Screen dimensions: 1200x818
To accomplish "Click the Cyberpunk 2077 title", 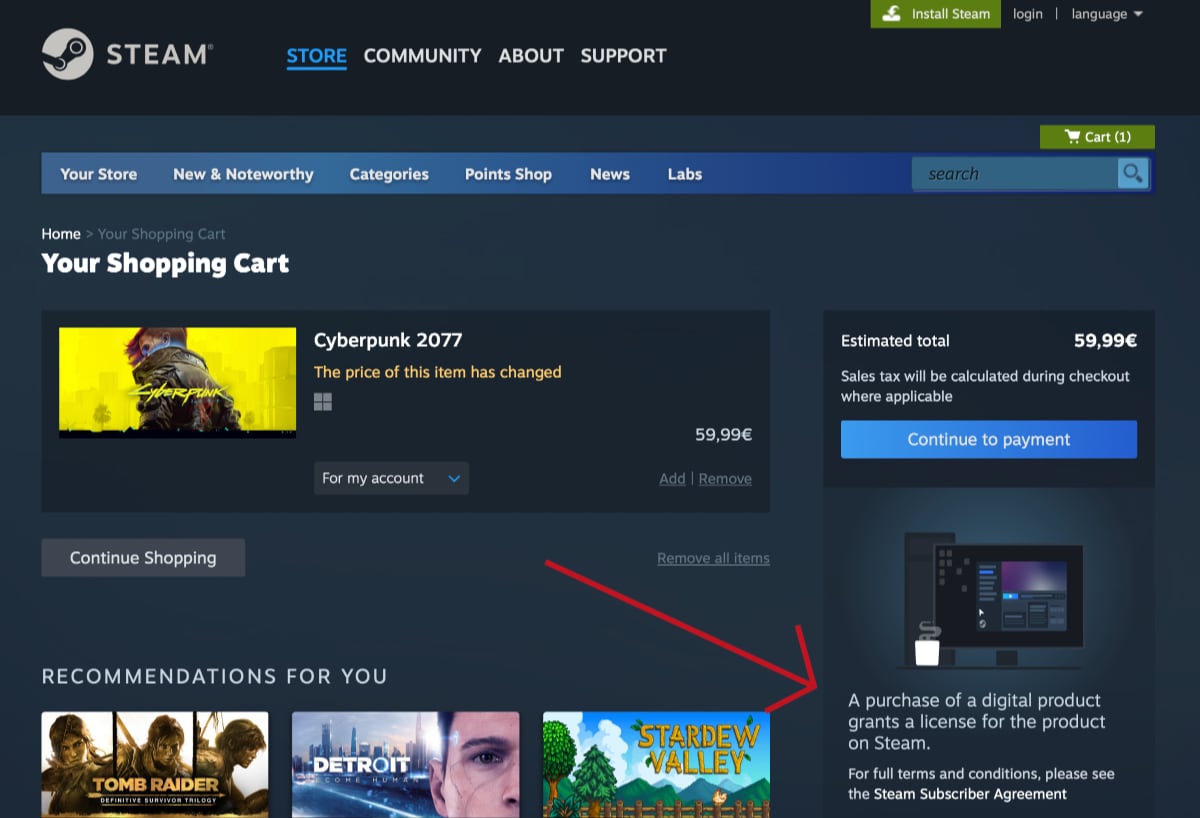I will click(388, 340).
